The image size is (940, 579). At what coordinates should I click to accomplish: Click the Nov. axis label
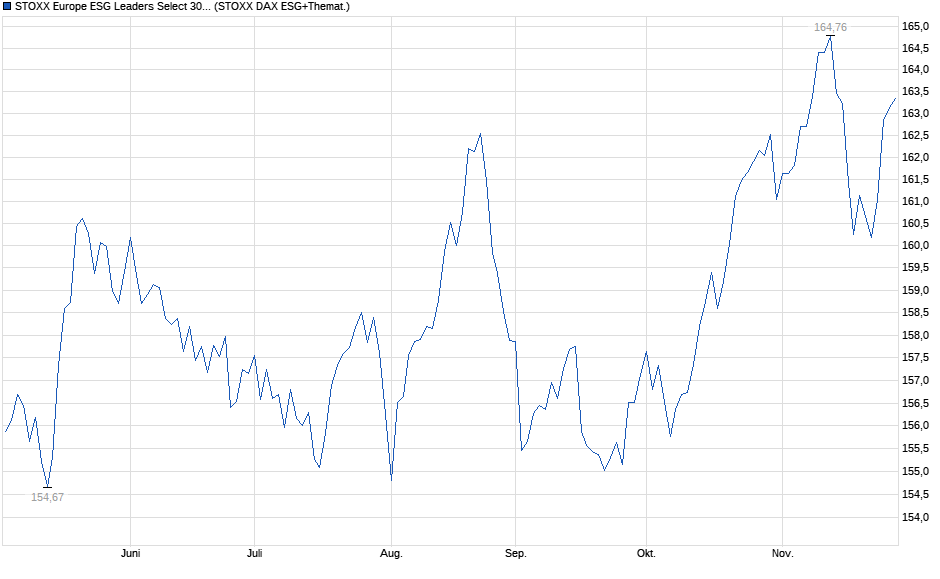pyautogui.click(x=783, y=551)
